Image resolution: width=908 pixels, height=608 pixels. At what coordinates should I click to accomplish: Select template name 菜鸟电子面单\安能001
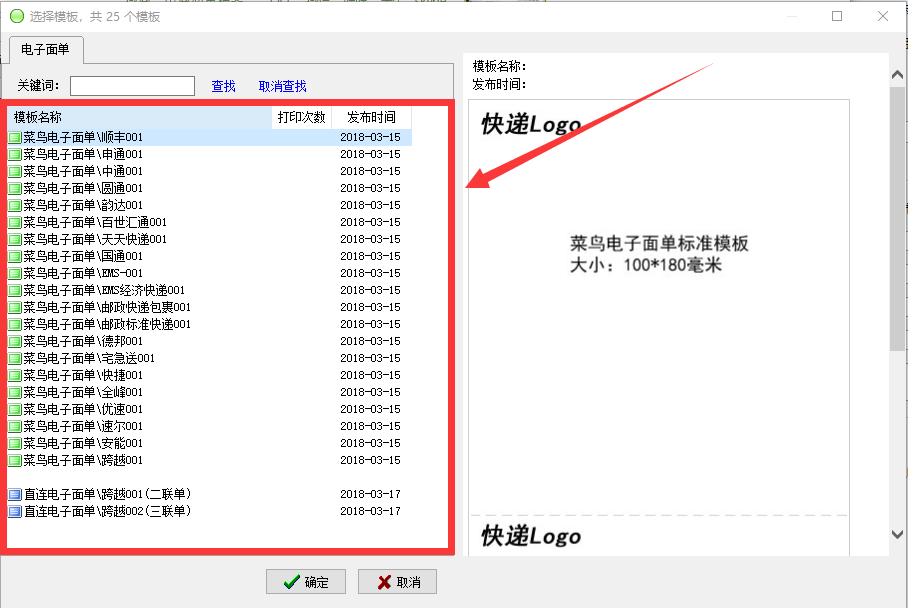pyautogui.click(x=83, y=443)
